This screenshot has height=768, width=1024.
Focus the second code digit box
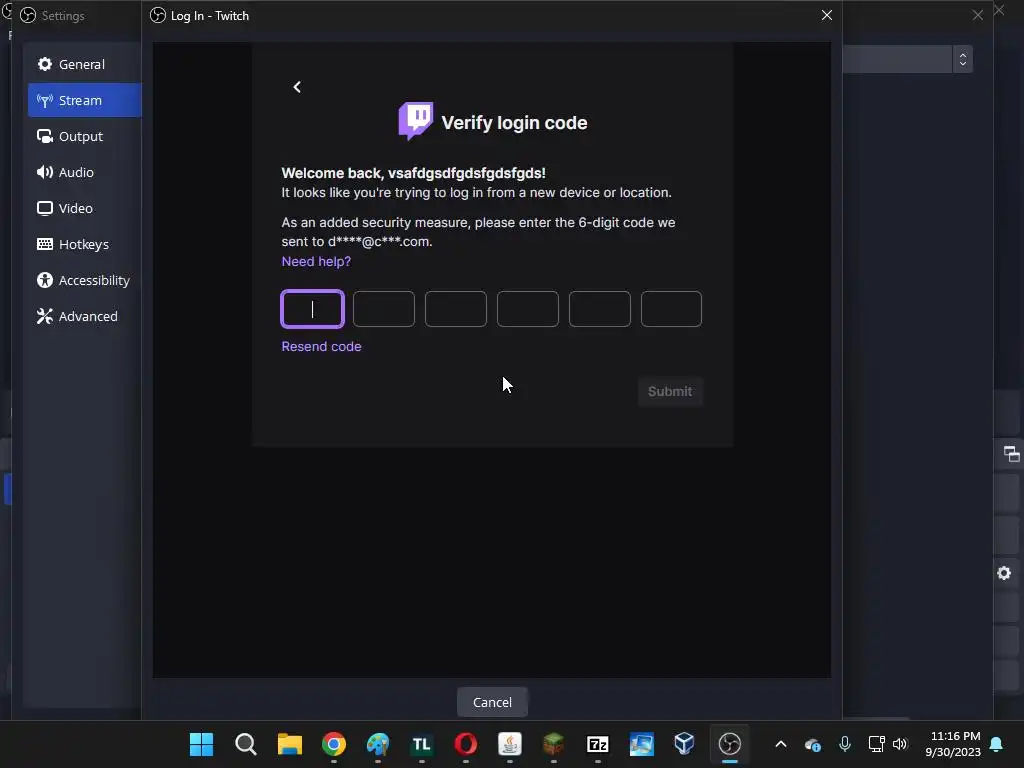[x=384, y=309]
